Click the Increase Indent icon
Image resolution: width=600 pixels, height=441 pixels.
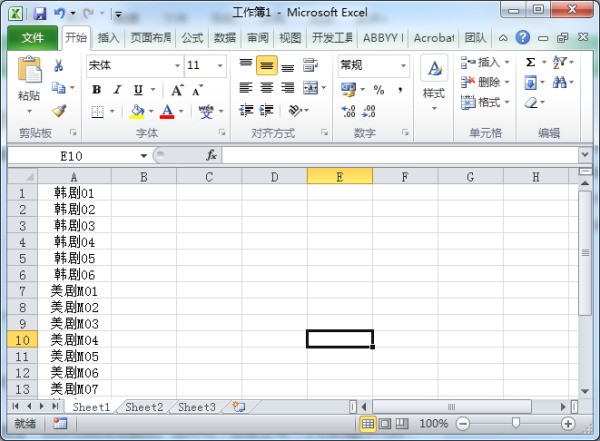coord(266,110)
